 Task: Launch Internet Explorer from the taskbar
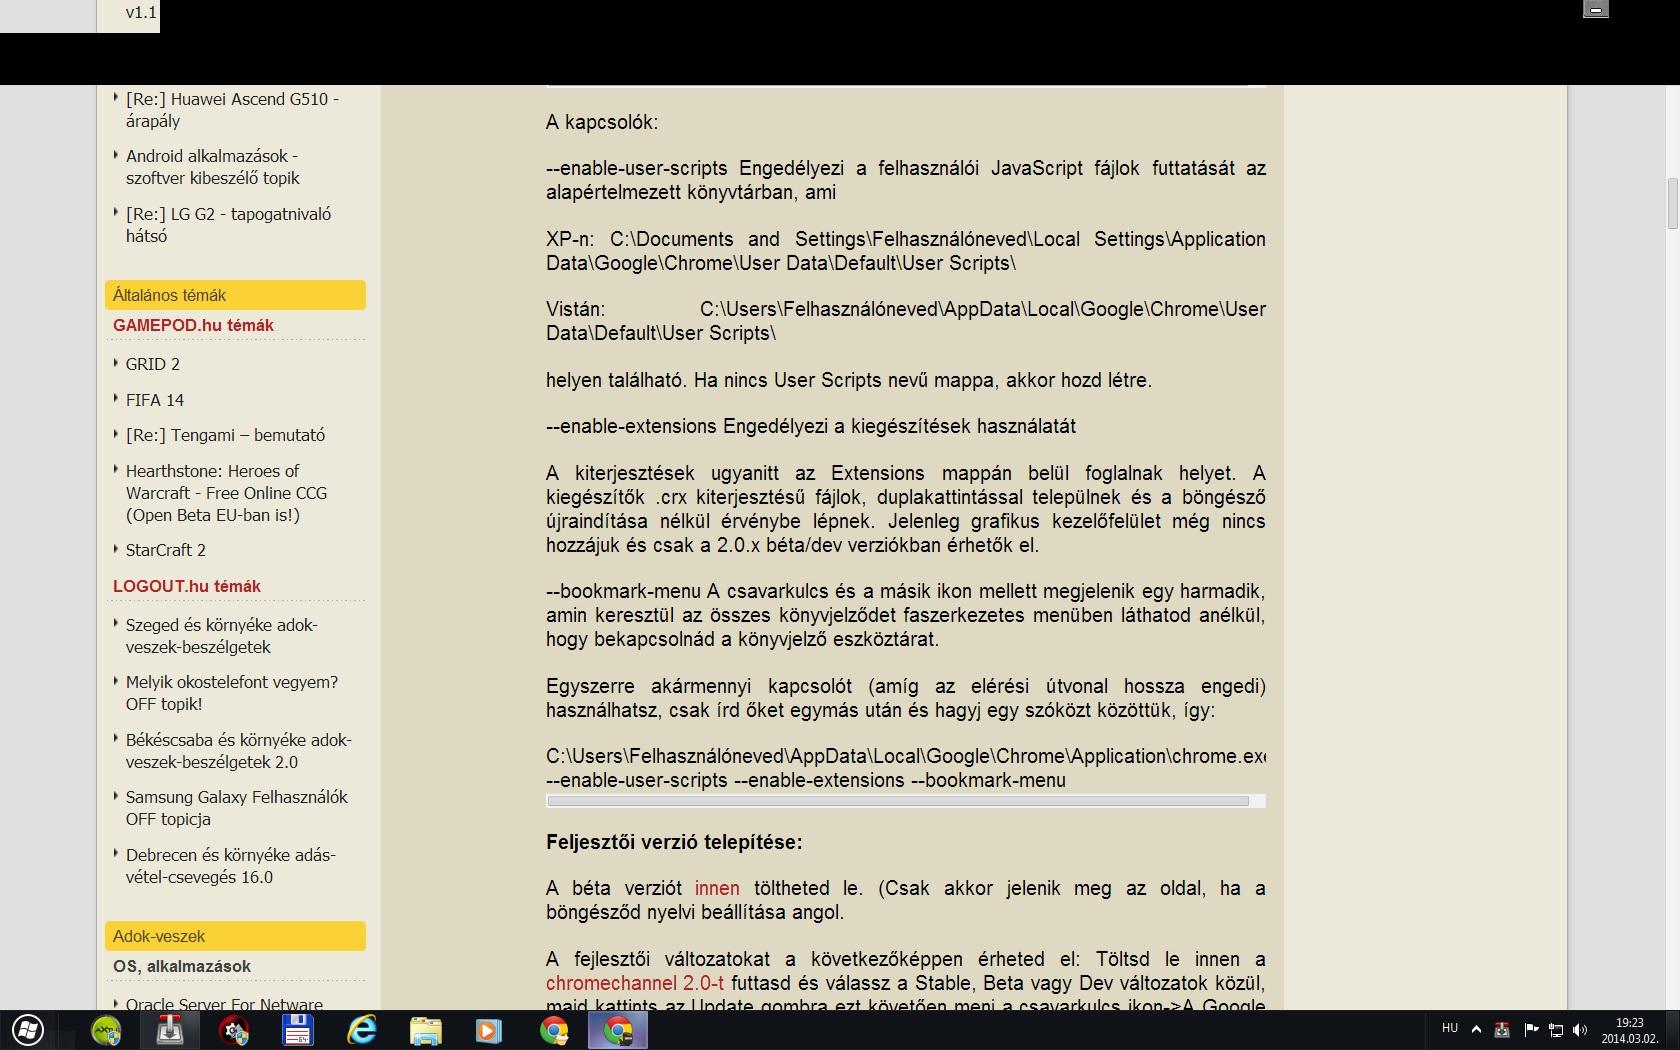click(362, 1030)
